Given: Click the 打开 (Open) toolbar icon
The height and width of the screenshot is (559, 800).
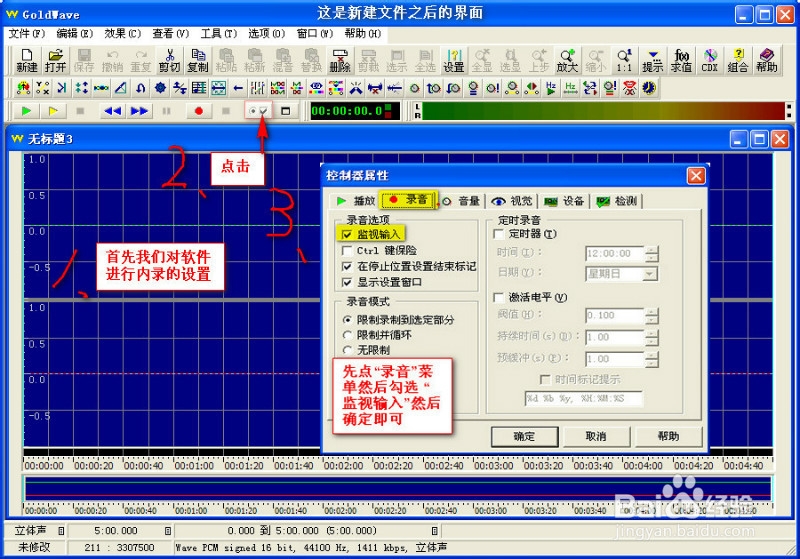Looking at the screenshot, I should tap(55, 60).
